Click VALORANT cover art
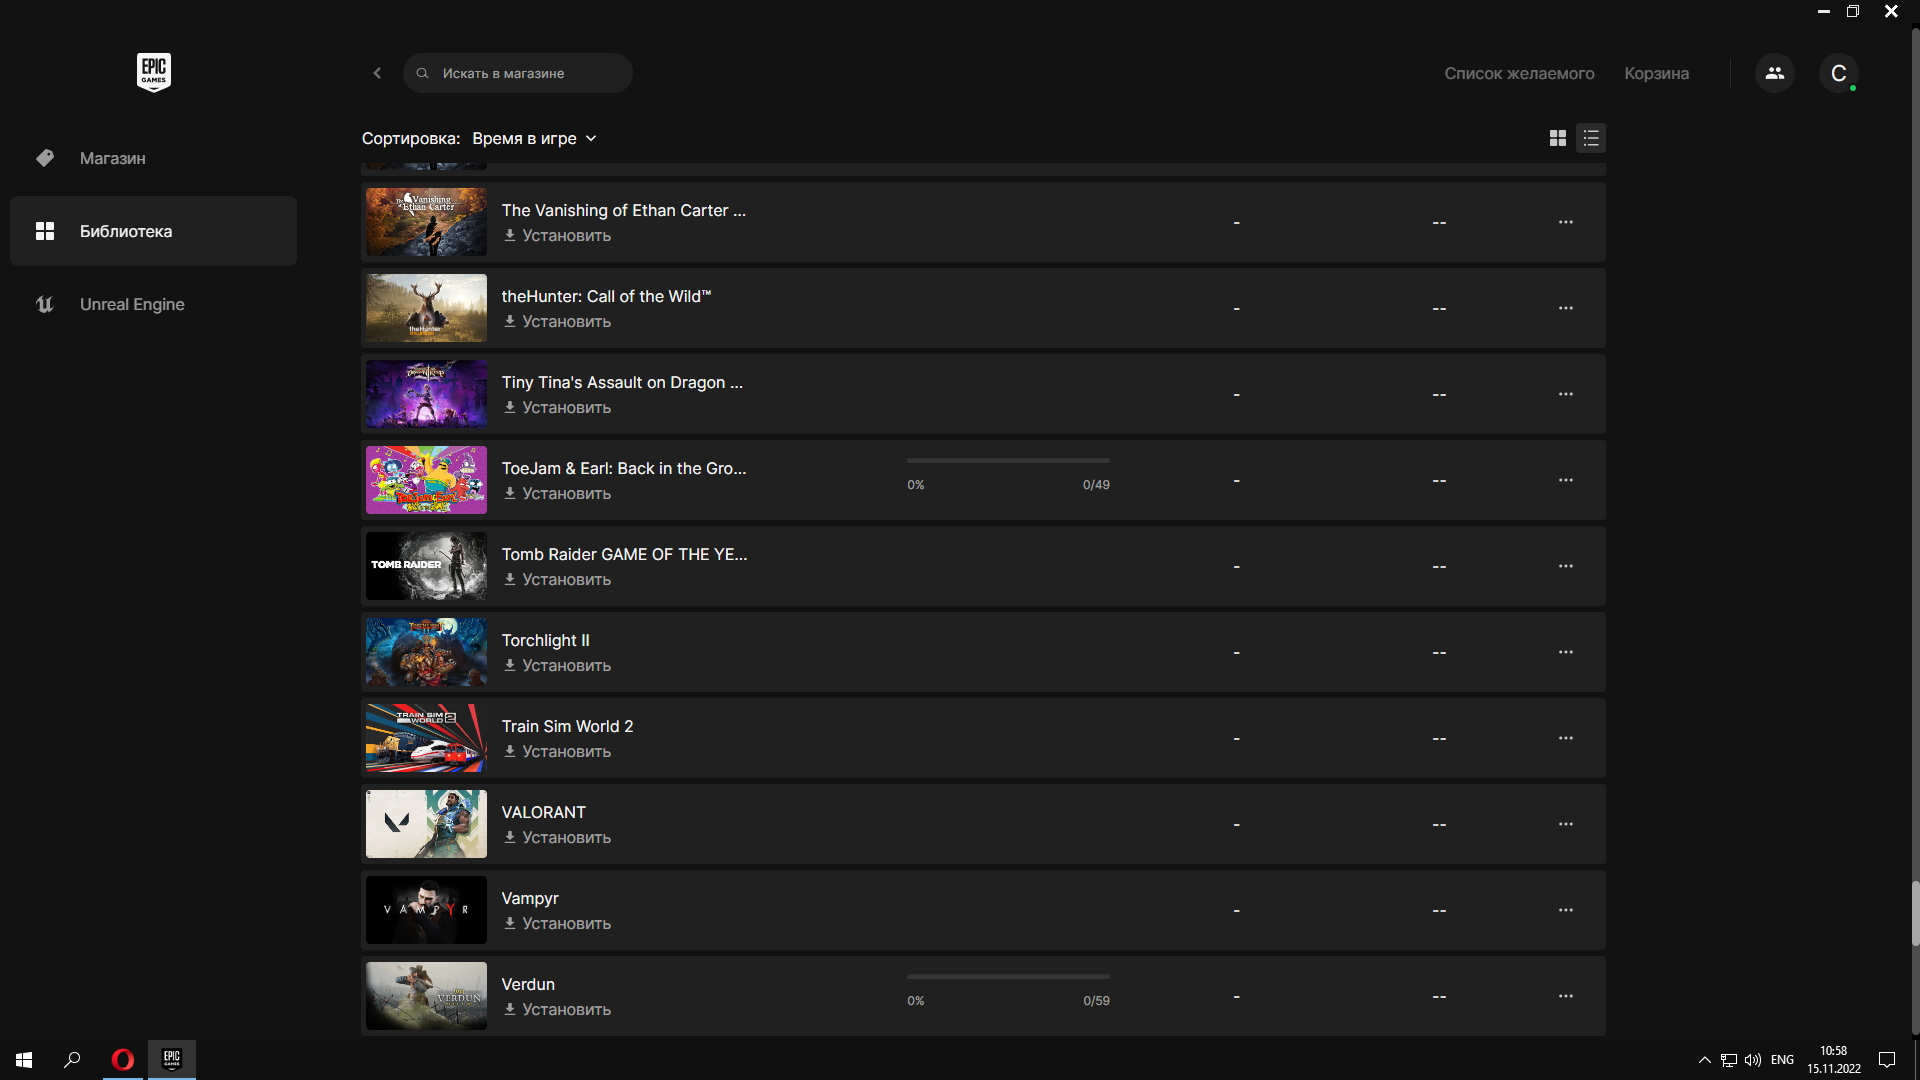 (x=426, y=824)
